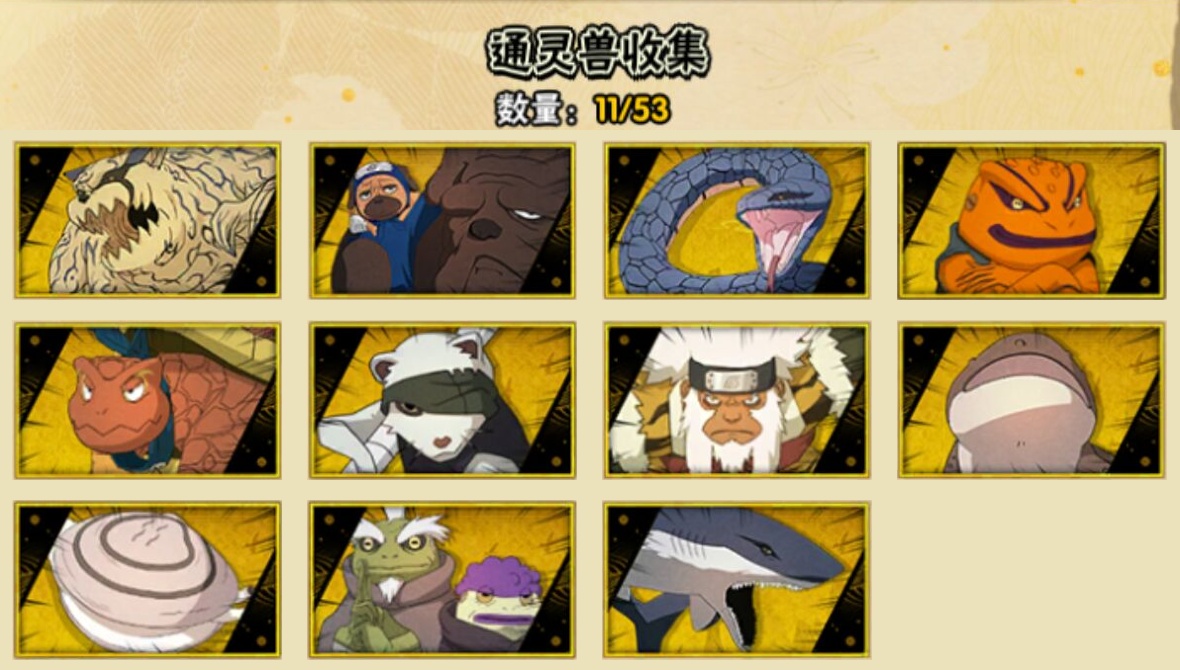Choose the orange toad summon card

1031,220
